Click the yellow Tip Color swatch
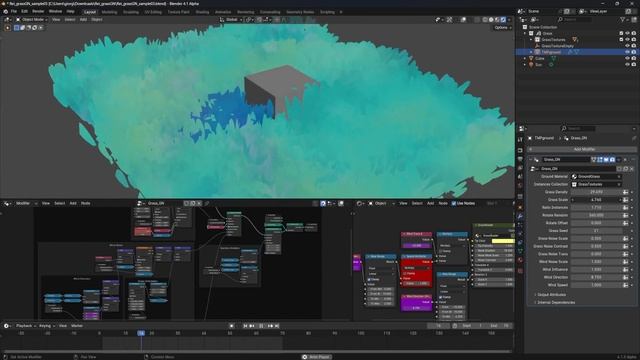The image size is (640, 360). [x=503, y=241]
